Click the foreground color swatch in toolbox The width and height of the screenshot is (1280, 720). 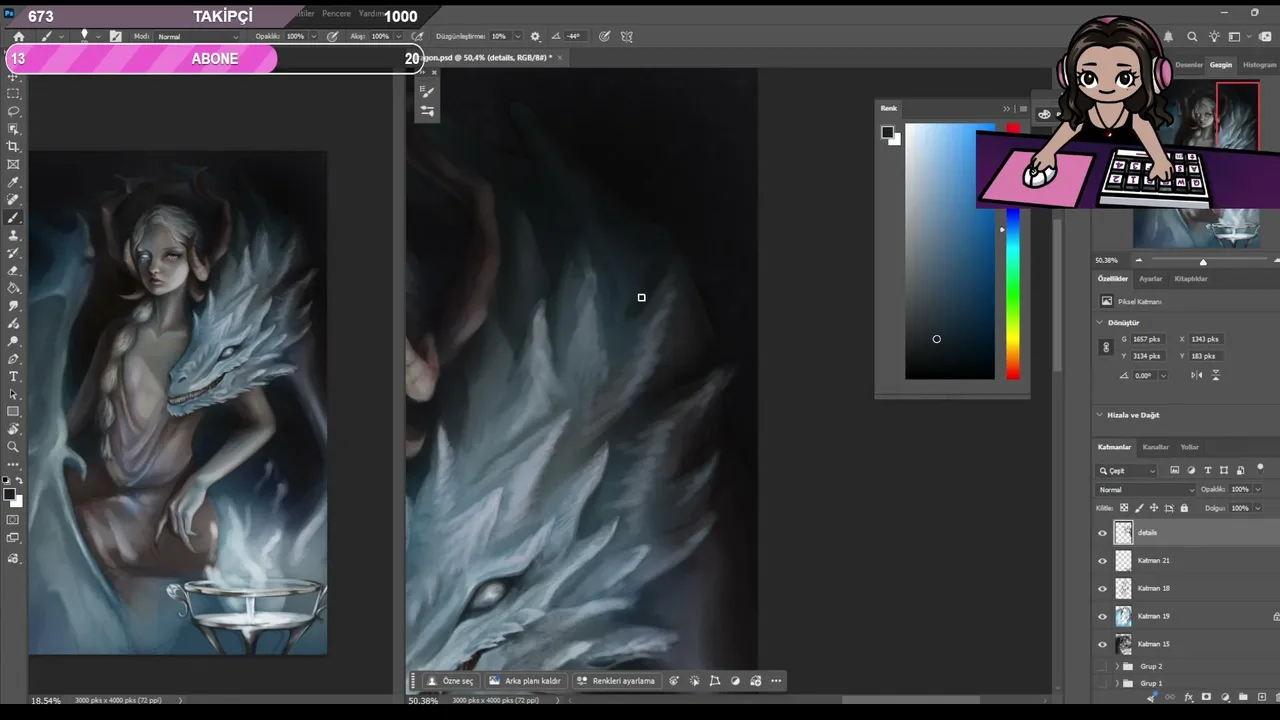coord(9,494)
